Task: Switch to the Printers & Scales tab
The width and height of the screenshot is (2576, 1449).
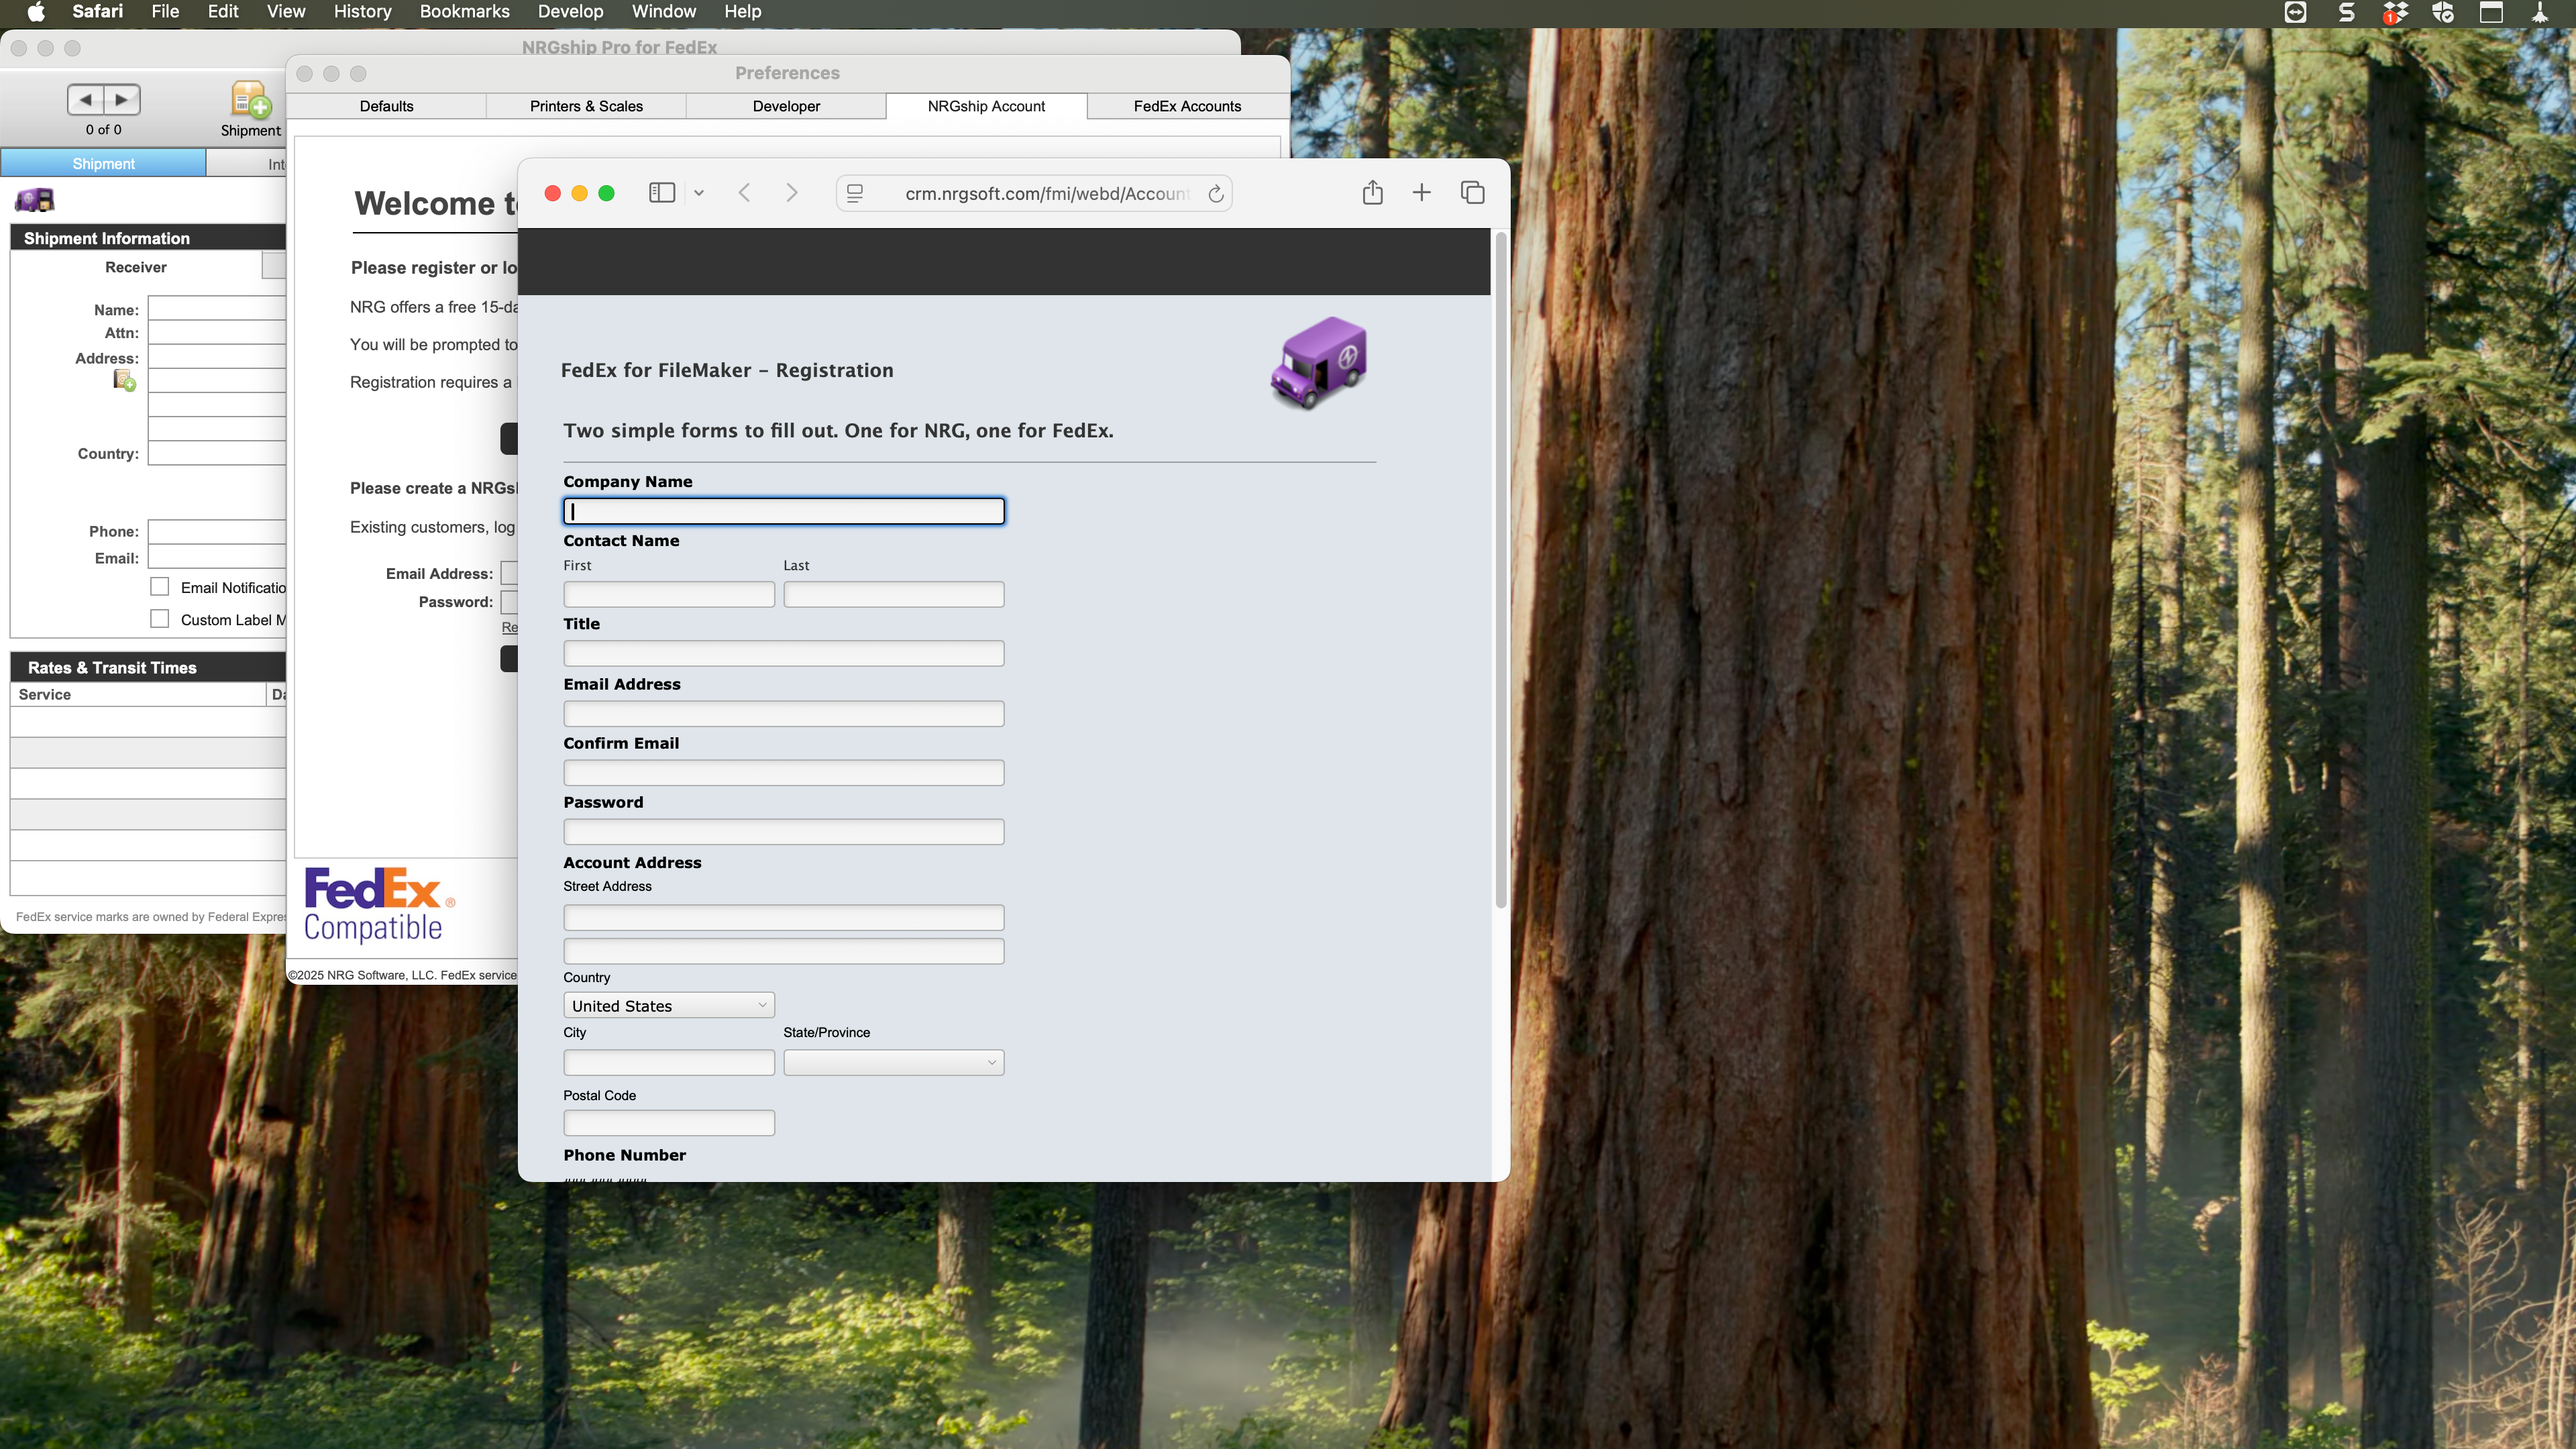Action: [586, 106]
